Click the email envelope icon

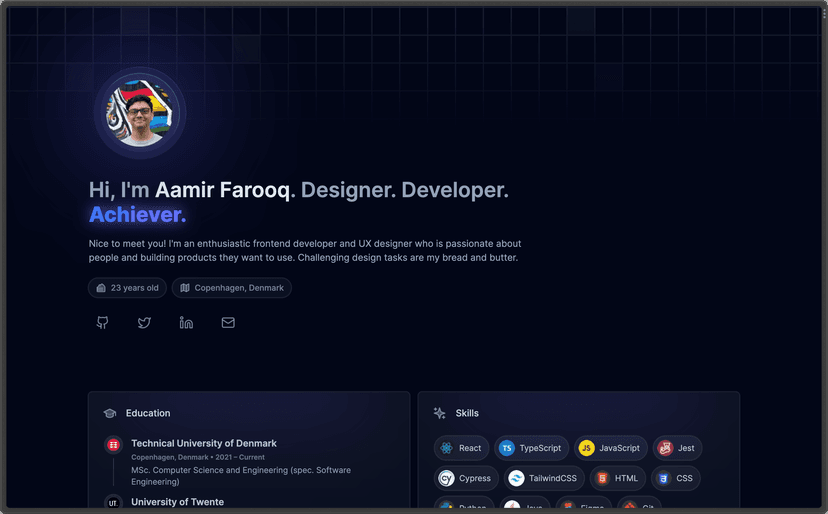[x=228, y=322]
